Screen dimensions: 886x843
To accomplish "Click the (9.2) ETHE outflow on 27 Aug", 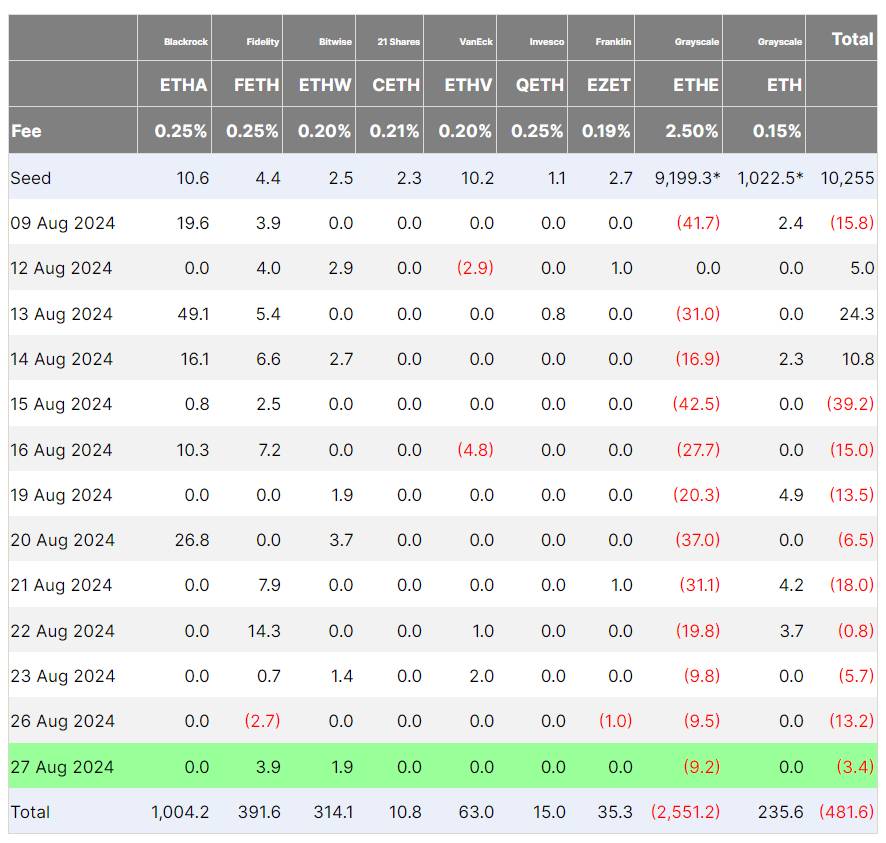I will pos(701,767).
